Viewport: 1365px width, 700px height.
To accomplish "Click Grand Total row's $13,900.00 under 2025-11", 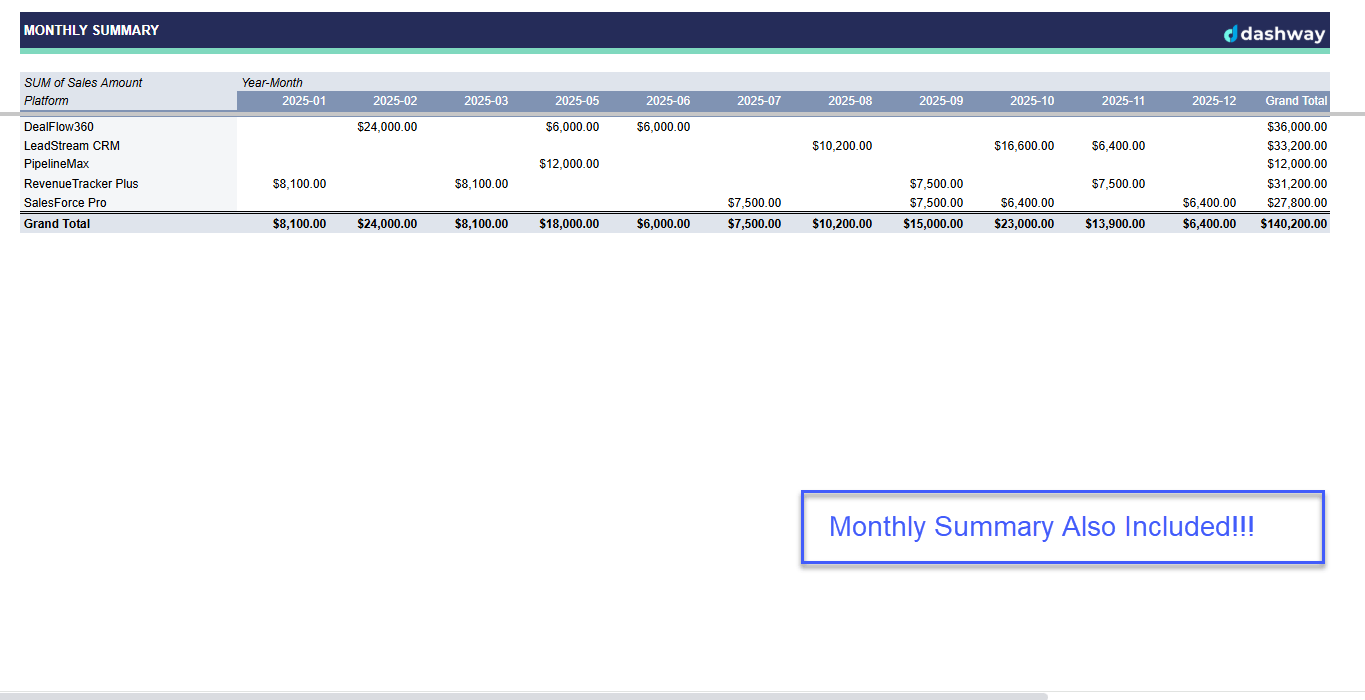I will pyautogui.click(x=1116, y=224).
